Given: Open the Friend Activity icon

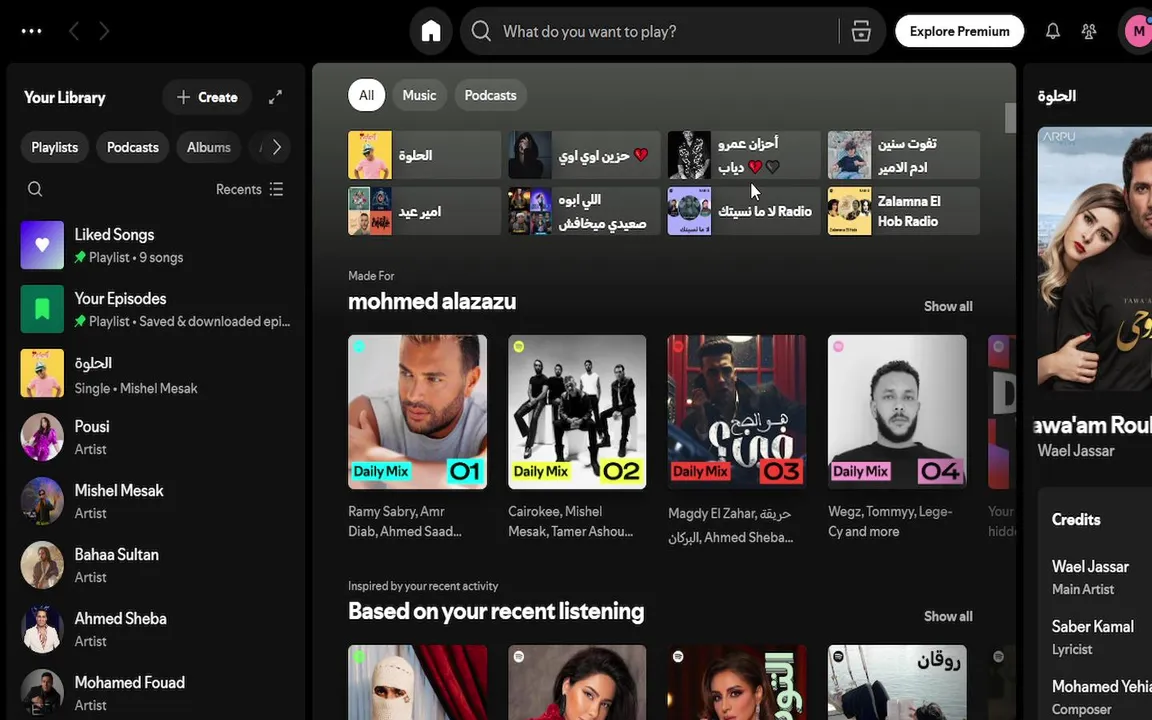Looking at the screenshot, I should (x=1089, y=31).
